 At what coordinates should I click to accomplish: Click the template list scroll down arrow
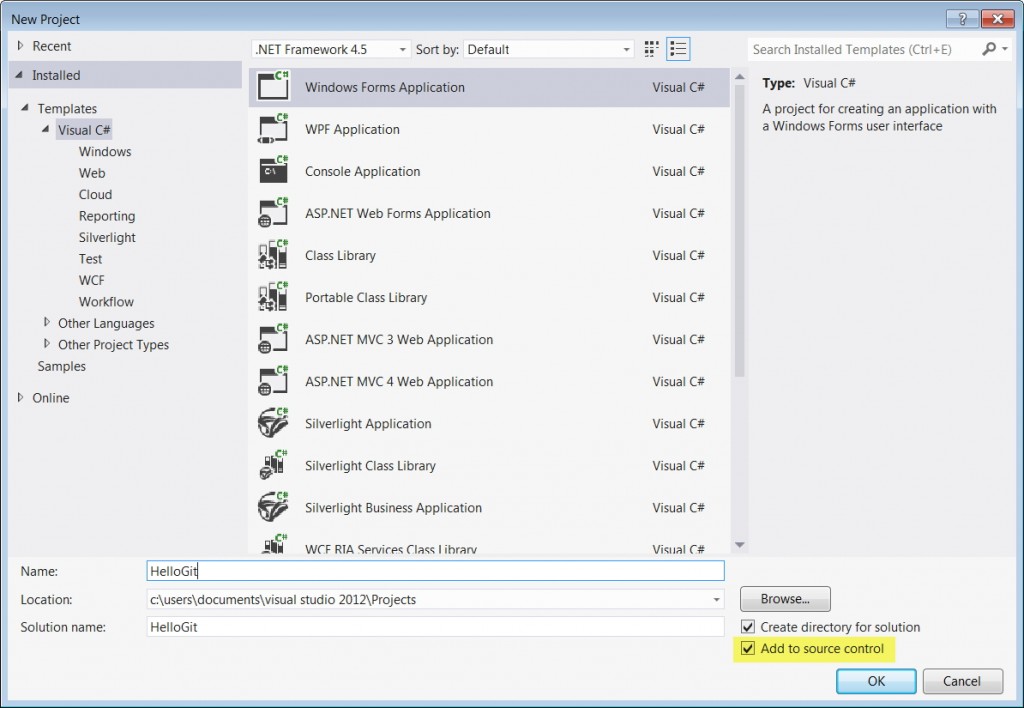point(739,545)
